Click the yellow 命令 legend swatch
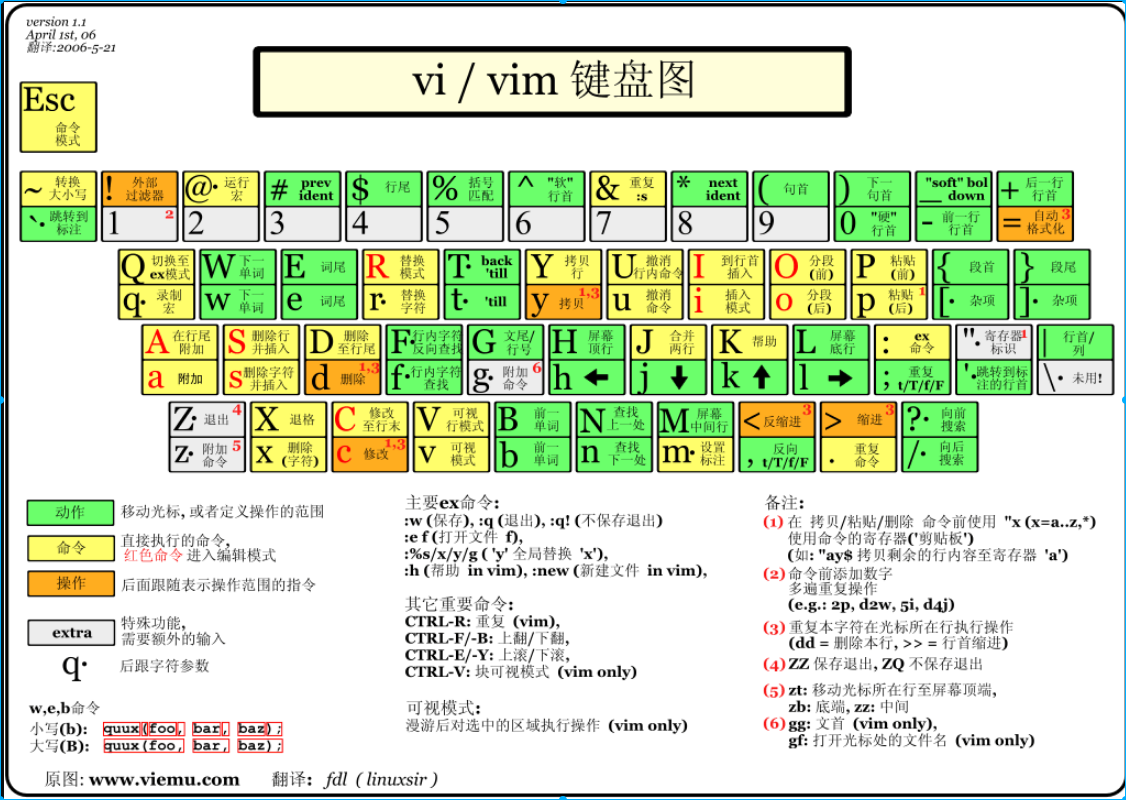This screenshot has width=1126, height=800. tap(70, 547)
